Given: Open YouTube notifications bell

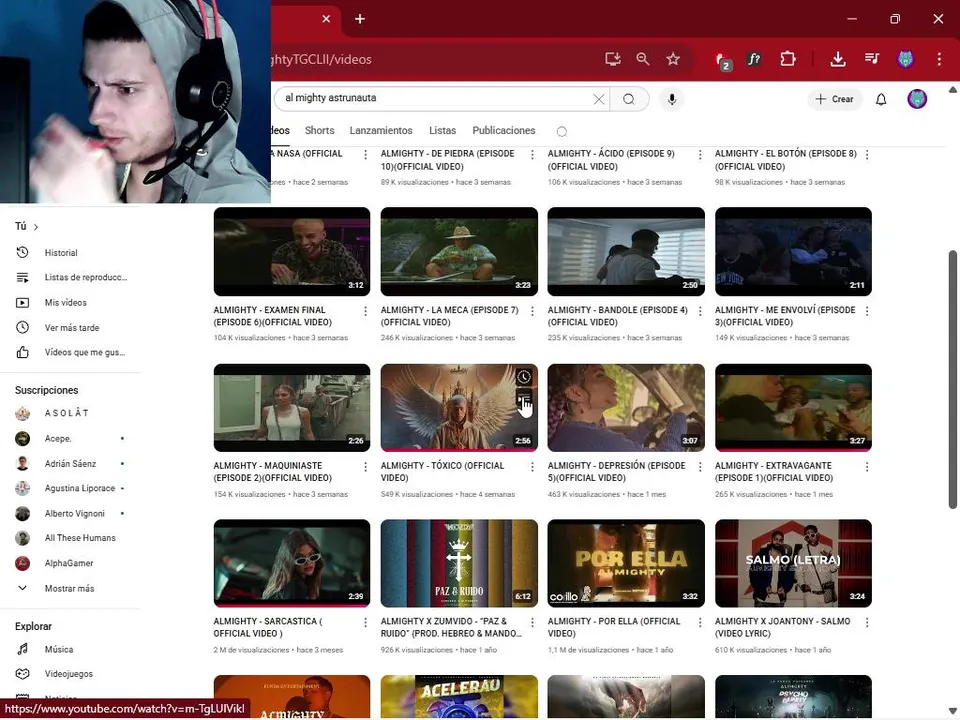Looking at the screenshot, I should tap(881, 99).
